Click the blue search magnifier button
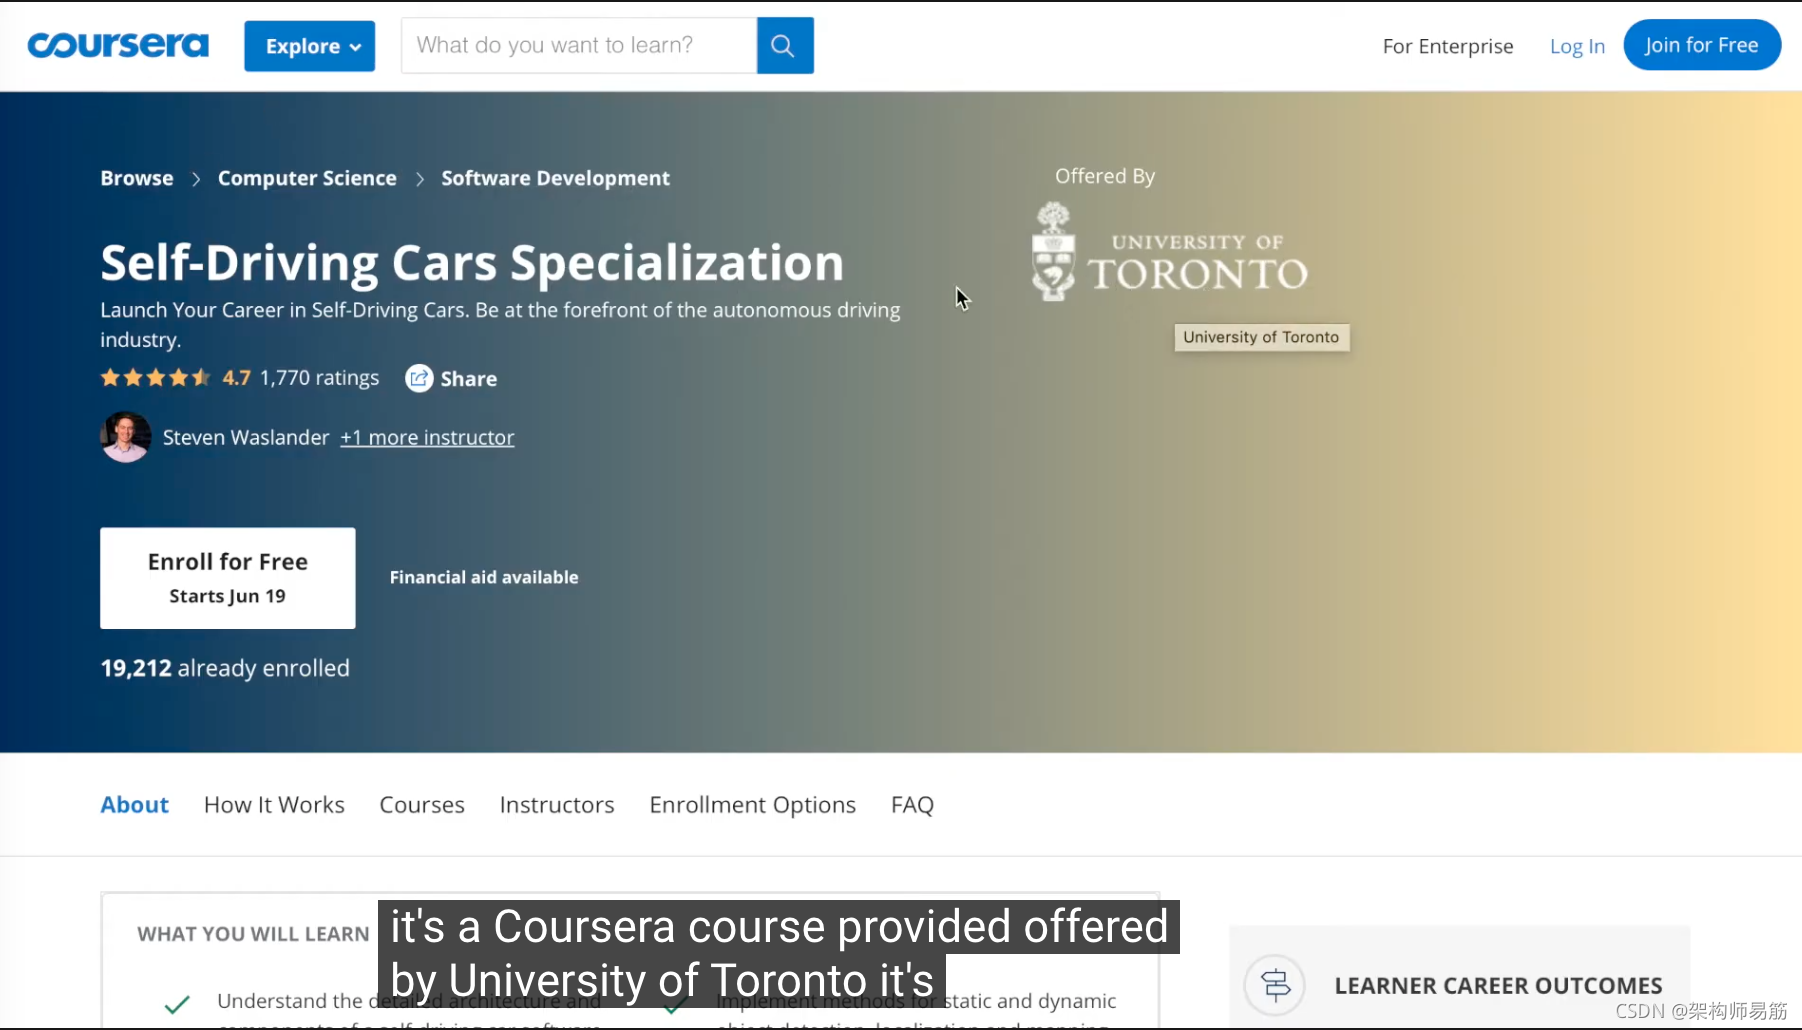The height and width of the screenshot is (1030, 1802). click(785, 45)
